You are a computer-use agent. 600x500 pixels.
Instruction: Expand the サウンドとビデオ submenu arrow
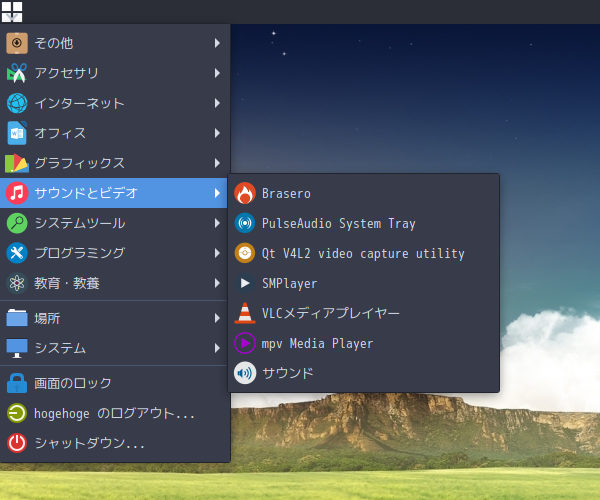pyautogui.click(x=217, y=193)
